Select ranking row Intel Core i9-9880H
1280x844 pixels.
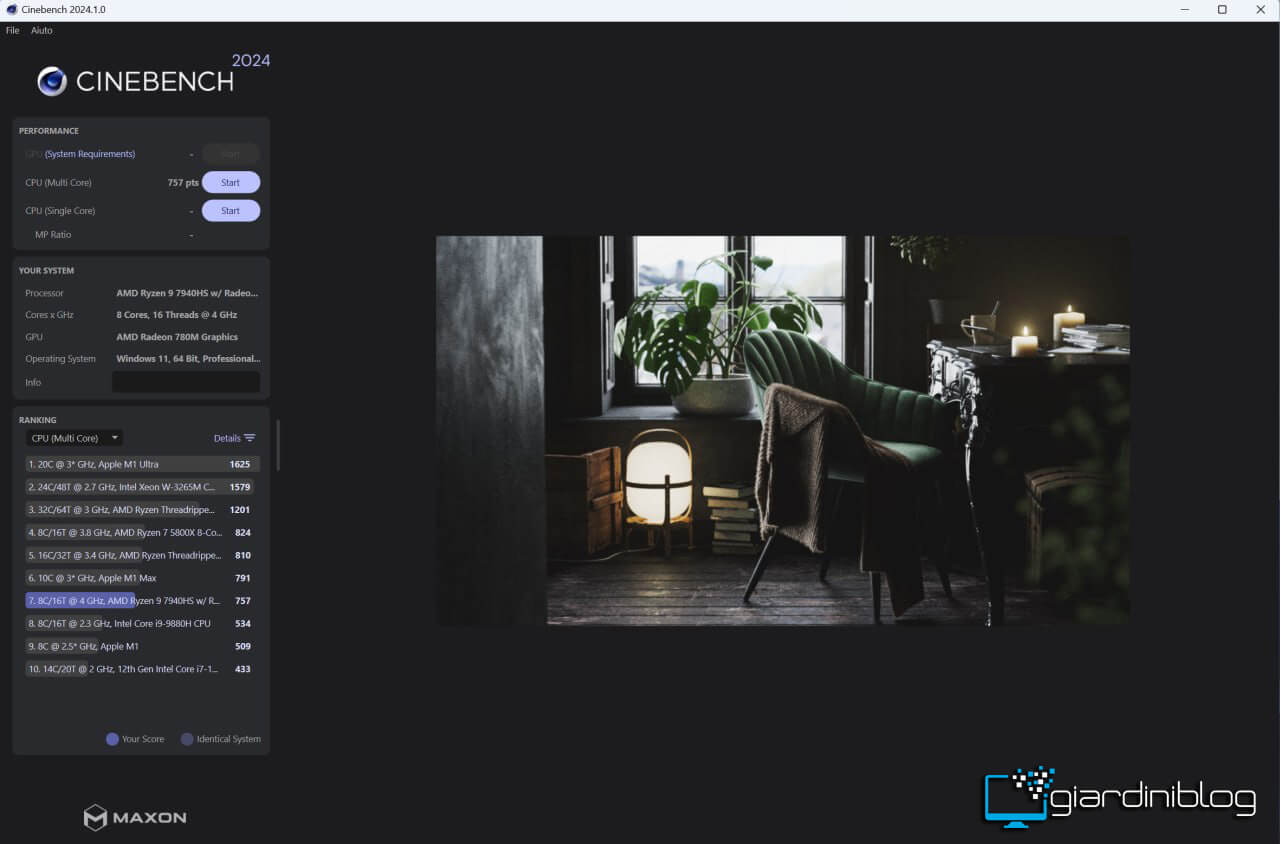pyautogui.click(x=142, y=623)
